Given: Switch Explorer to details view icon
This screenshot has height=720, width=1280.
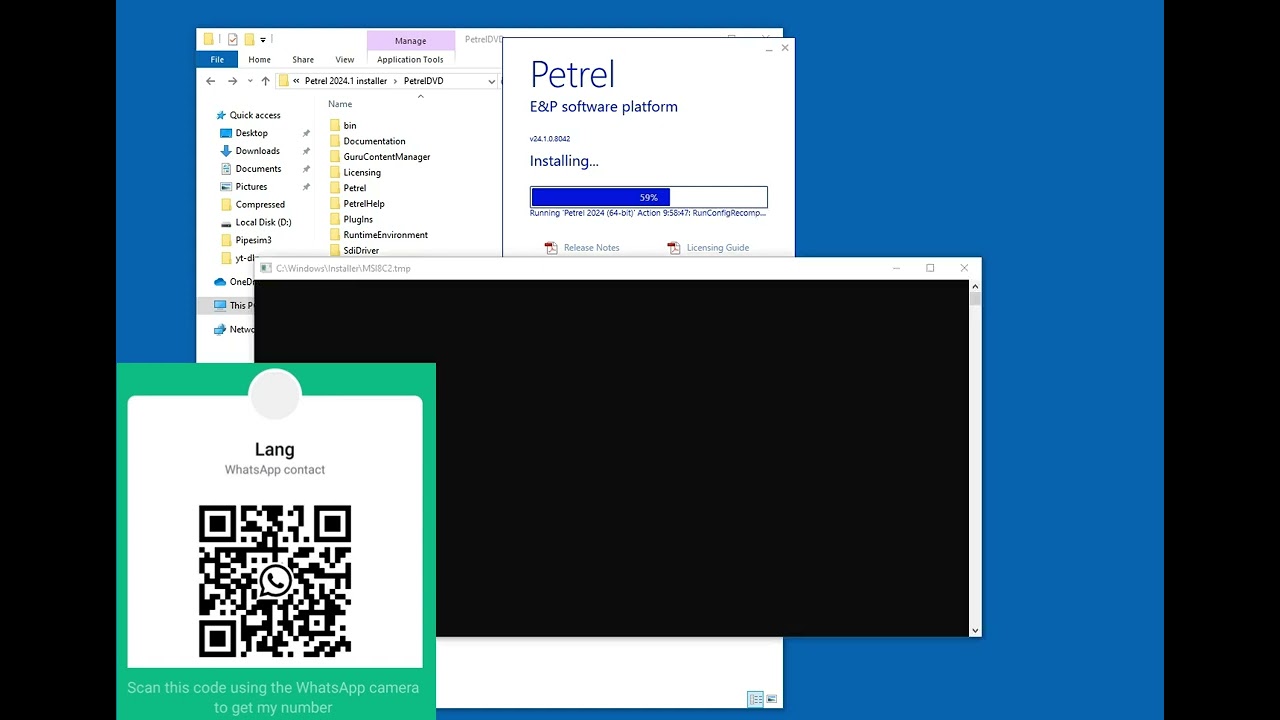Looking at the screenshot, I should coord(755,699).
